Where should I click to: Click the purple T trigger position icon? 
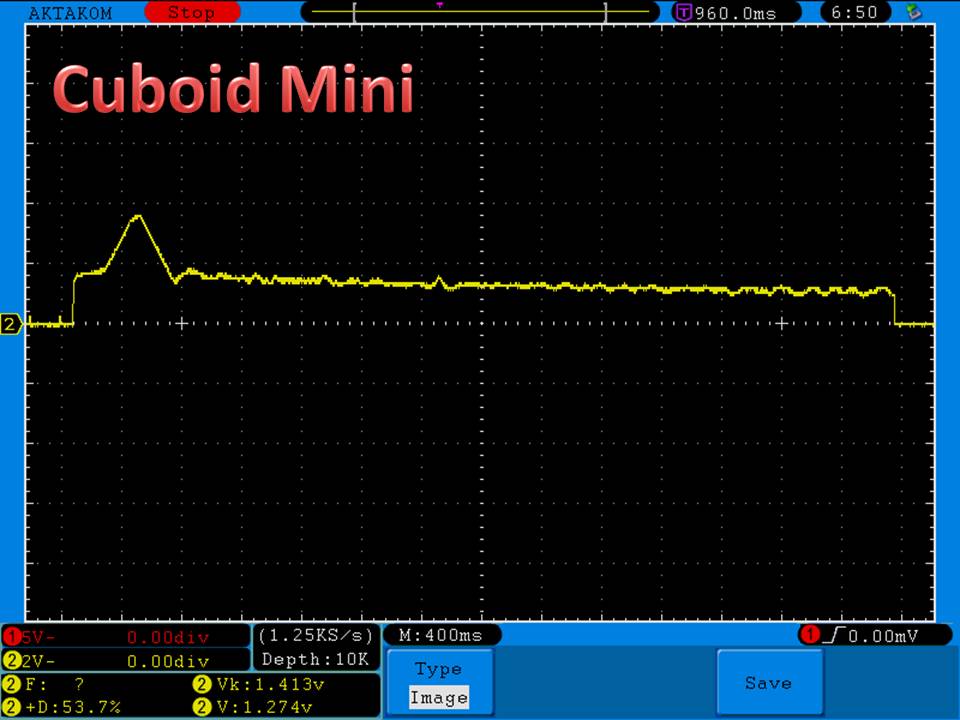click(x=684, y=12)
